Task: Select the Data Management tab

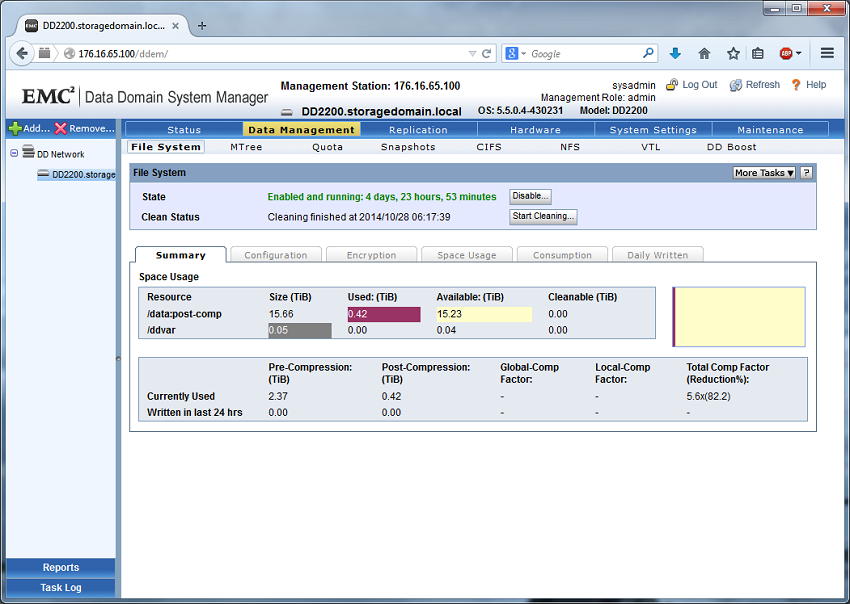Action: (x=301, y=130)
